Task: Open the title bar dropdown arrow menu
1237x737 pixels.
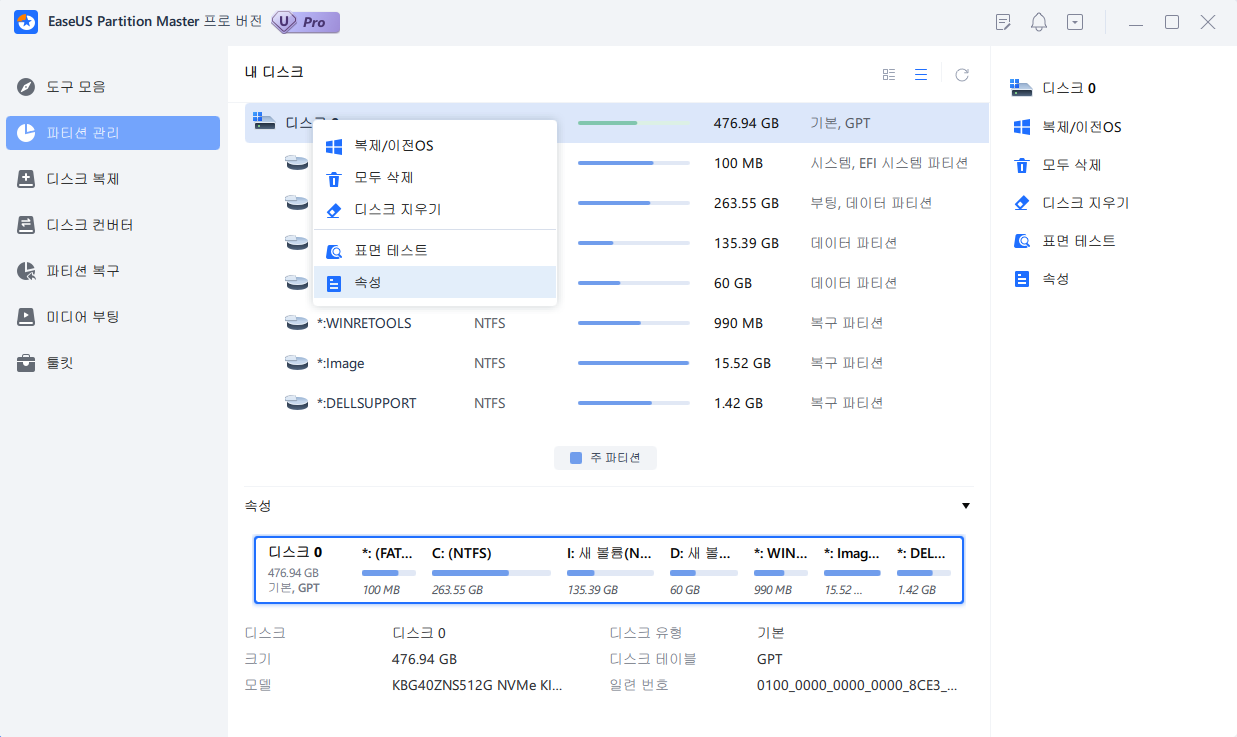Action: coord(1074,21)
